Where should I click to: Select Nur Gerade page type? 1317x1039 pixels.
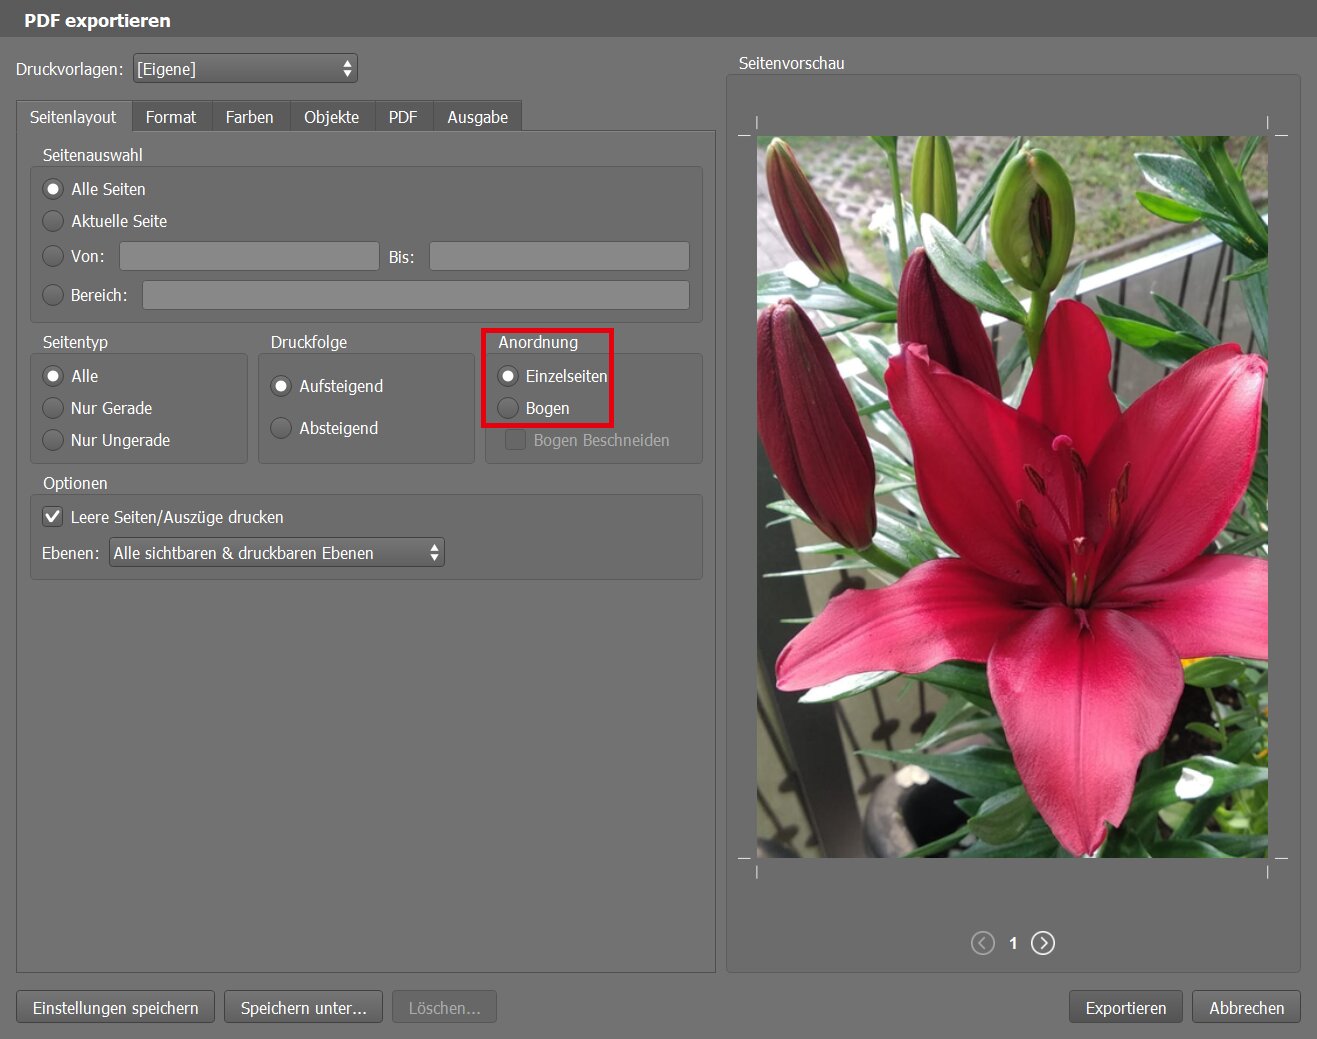point(54,408)
